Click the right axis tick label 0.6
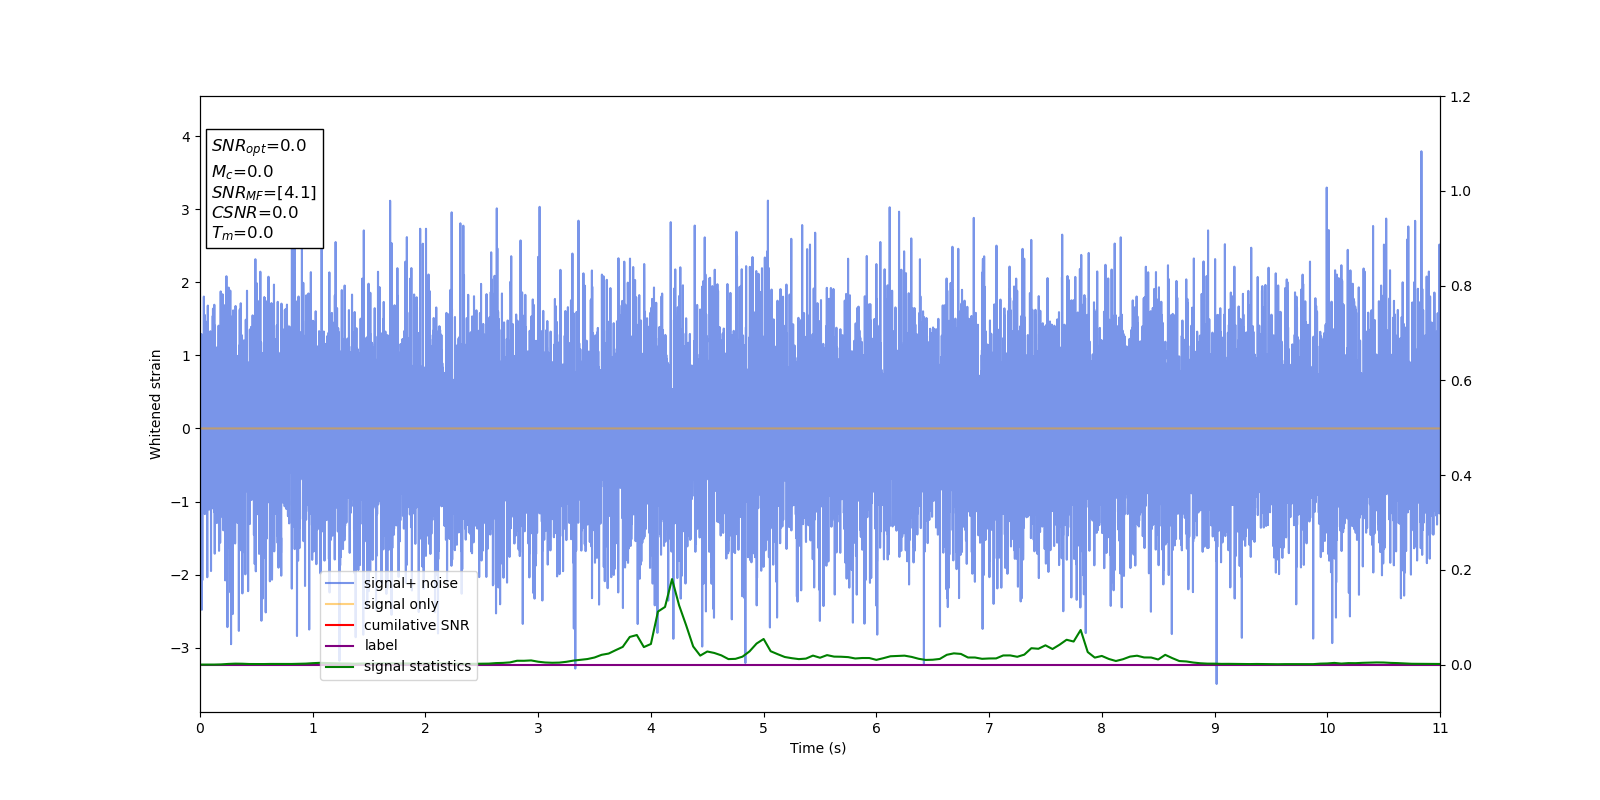The height and width of the screenshot is (800, 1600). 1460,381
